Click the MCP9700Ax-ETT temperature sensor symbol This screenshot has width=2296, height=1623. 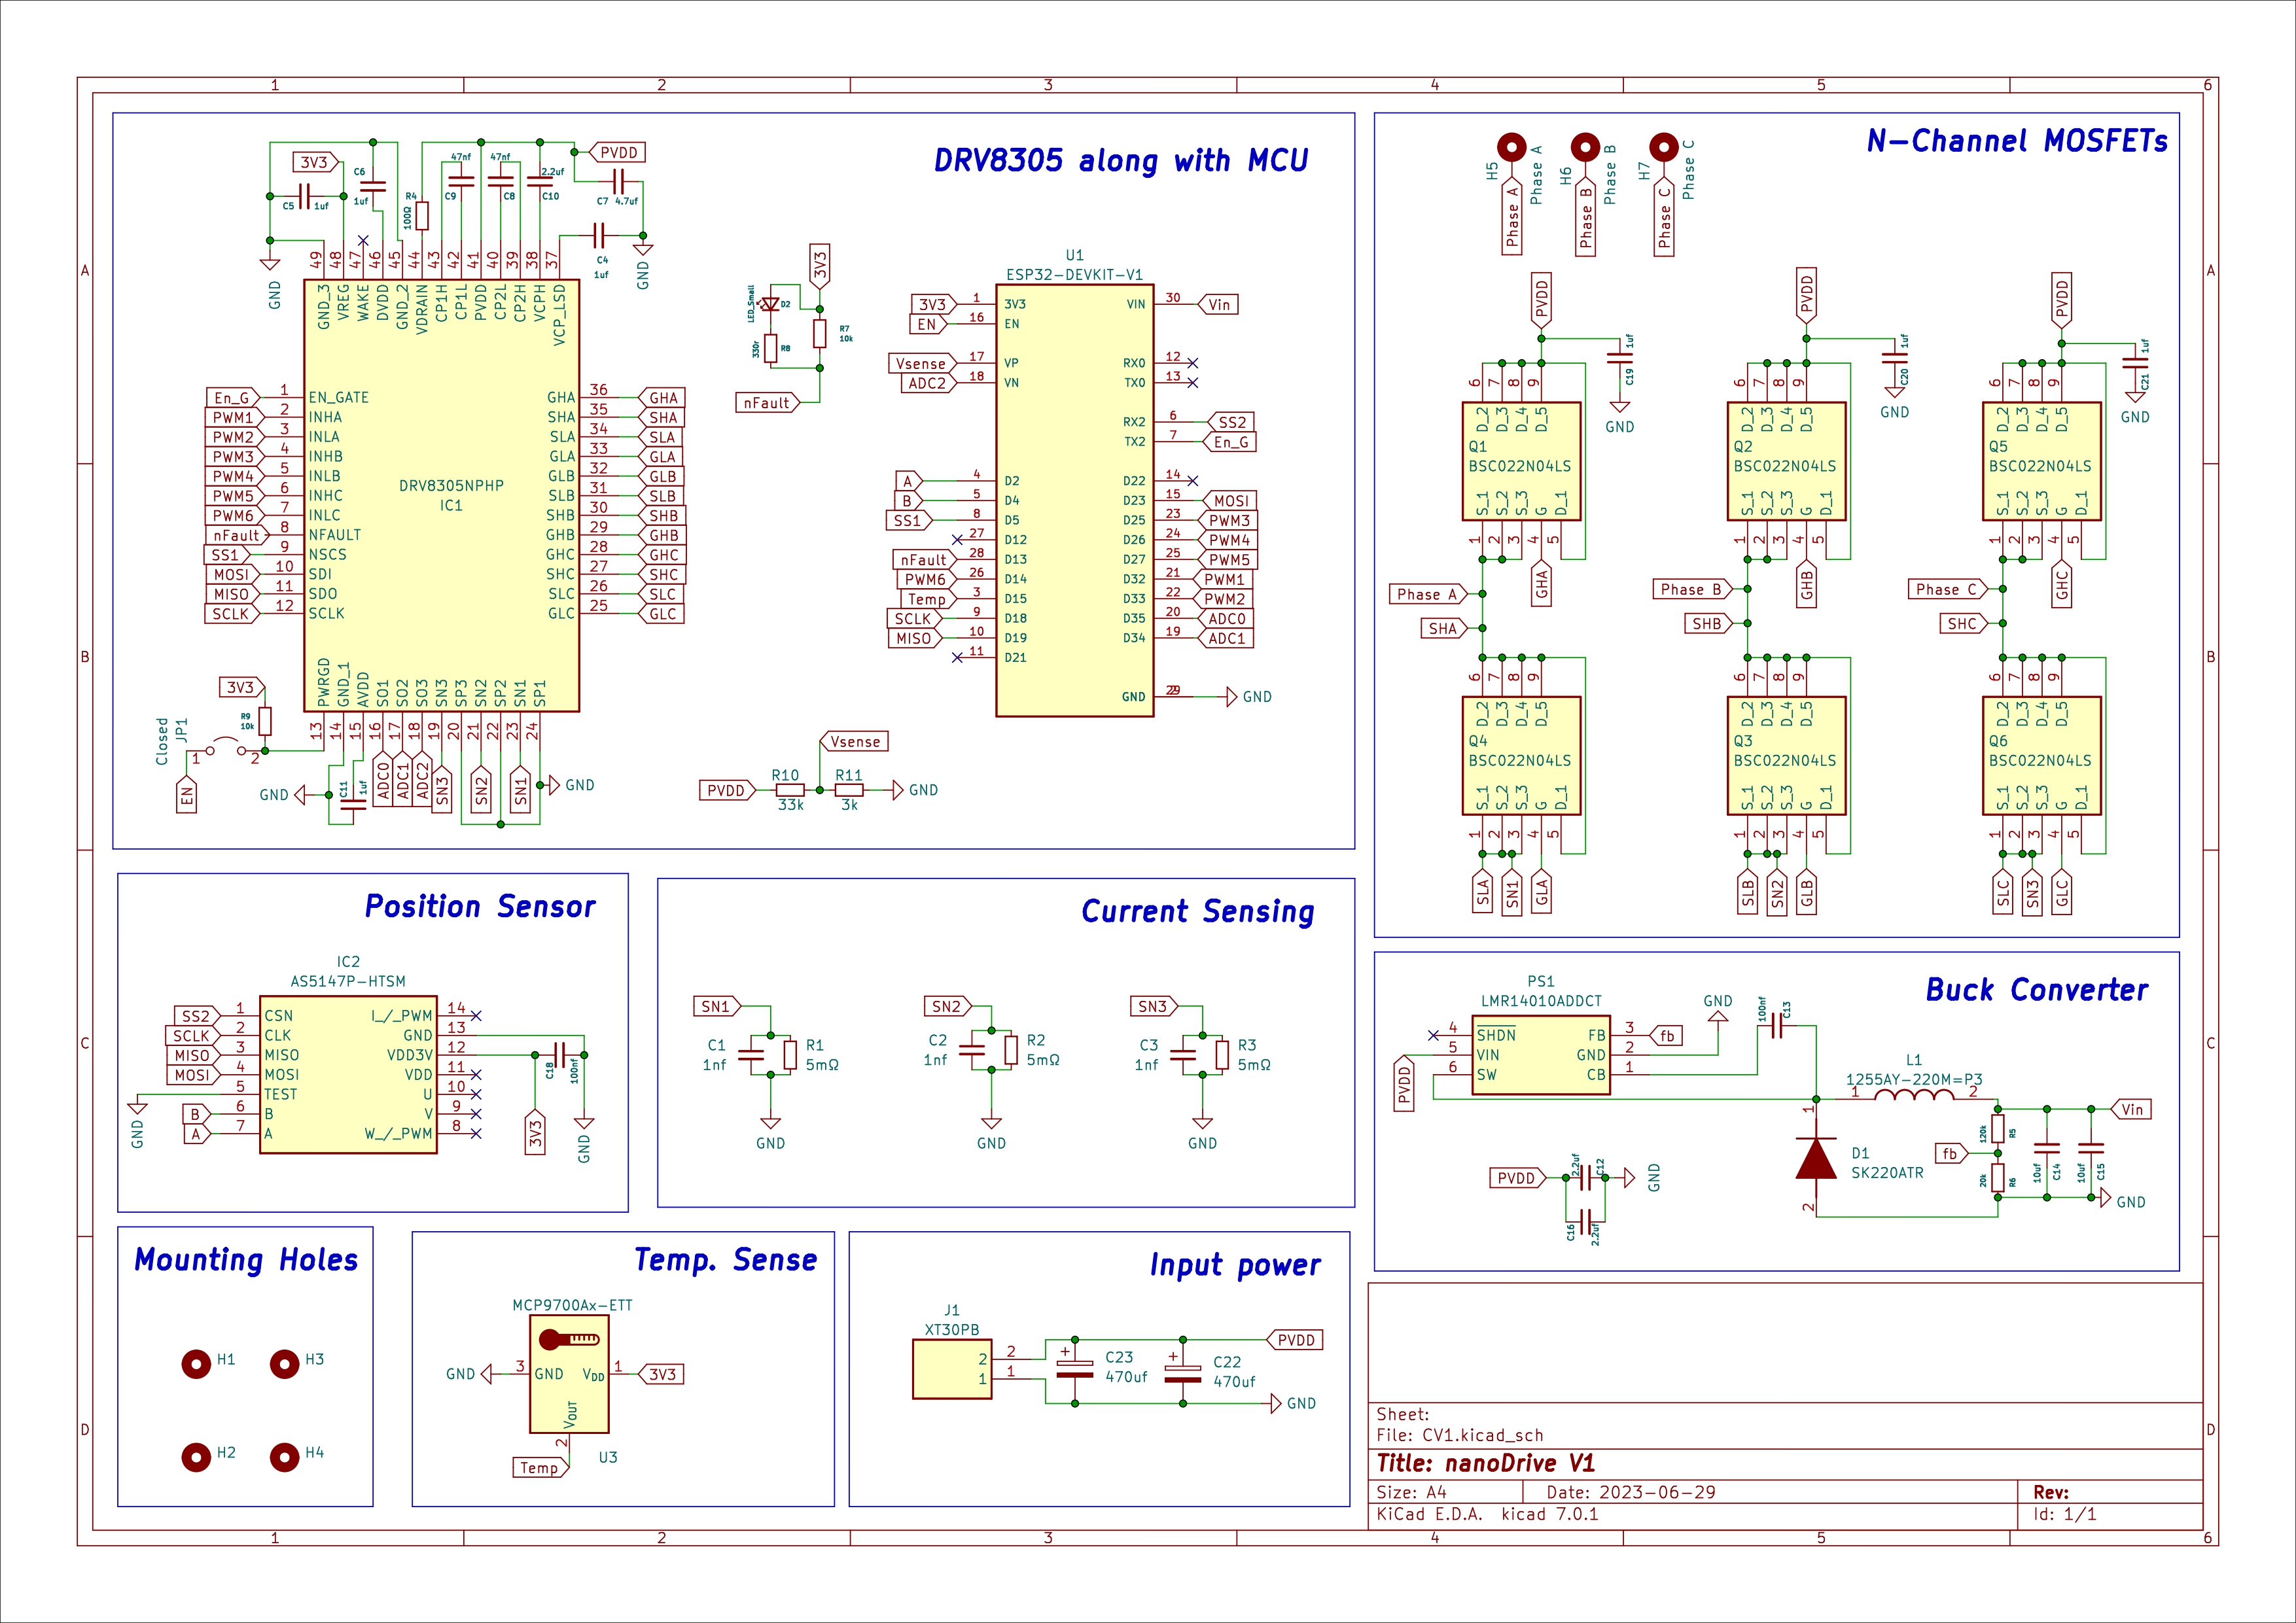tap(569, 1374)
